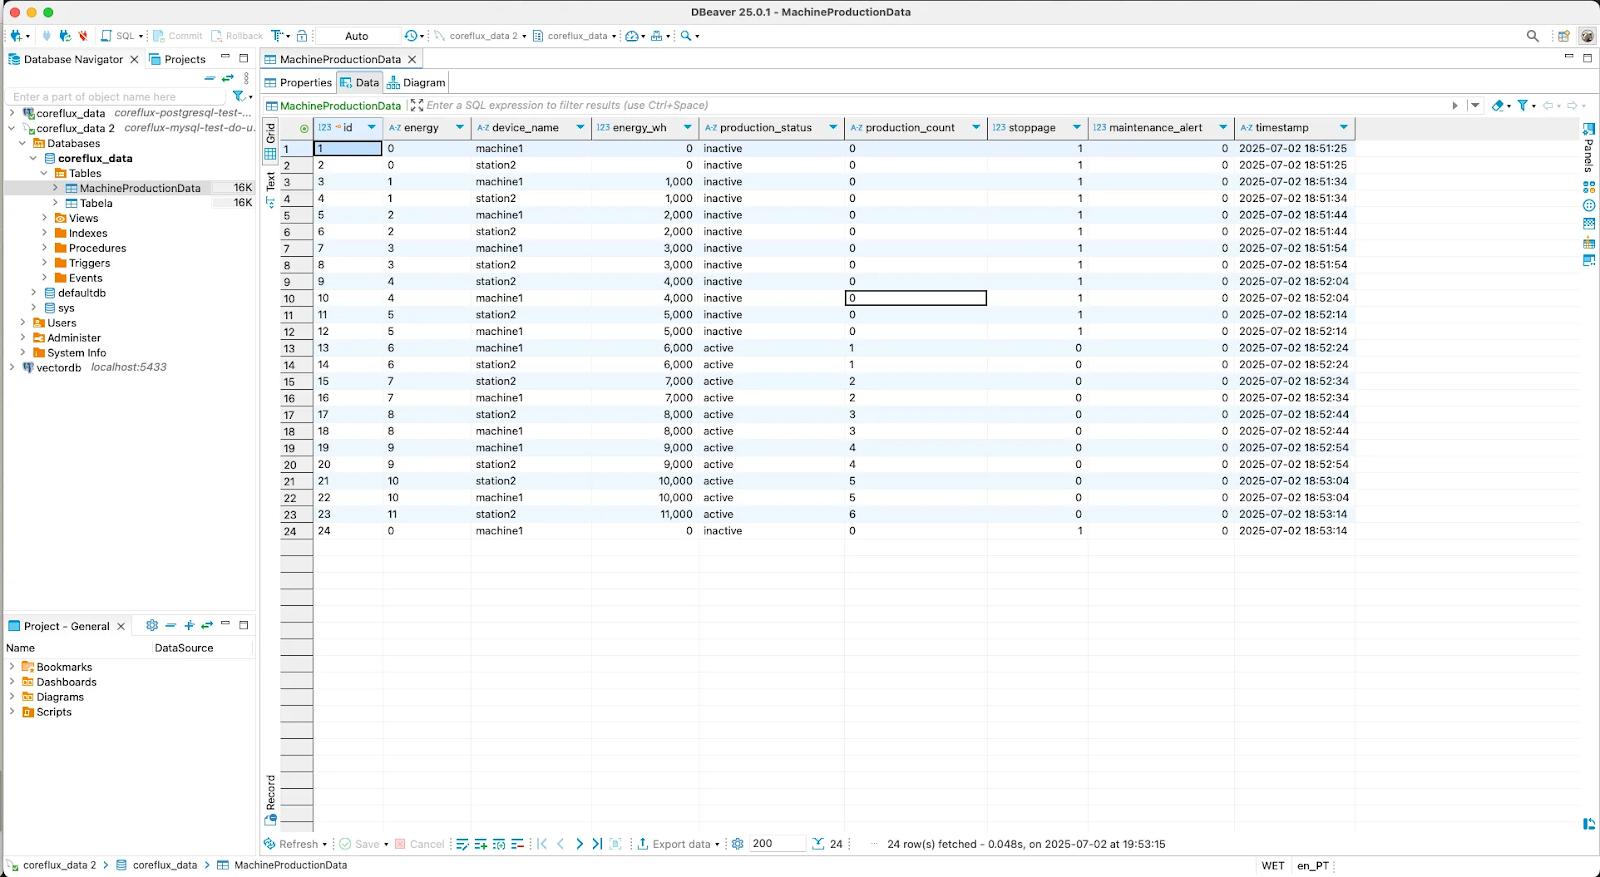Click the Reconnect database toolbar icon
Image resolution: width=1600 pixels, height=877 pixels.
65,36
